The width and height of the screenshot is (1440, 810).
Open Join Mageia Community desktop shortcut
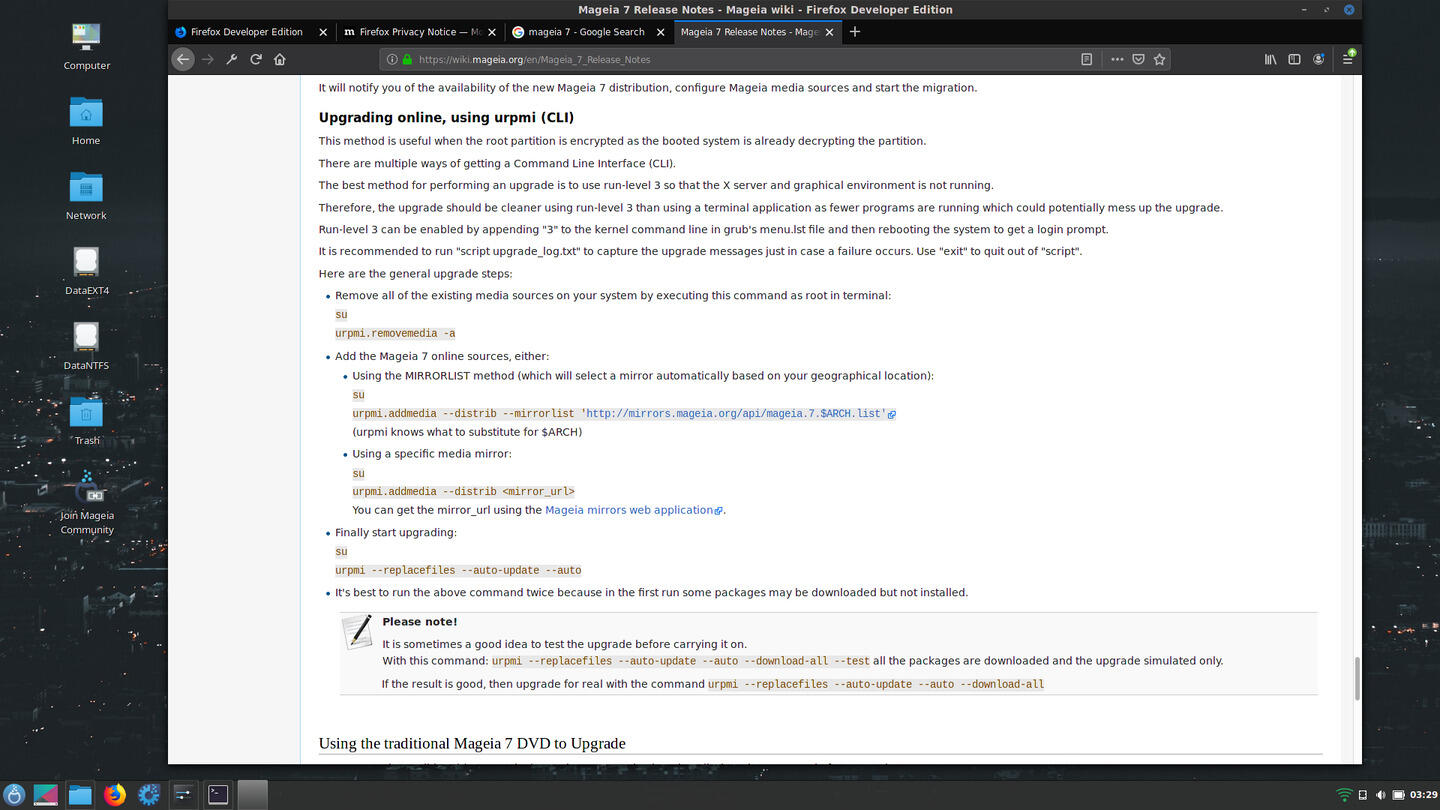(x=87, y=503)
